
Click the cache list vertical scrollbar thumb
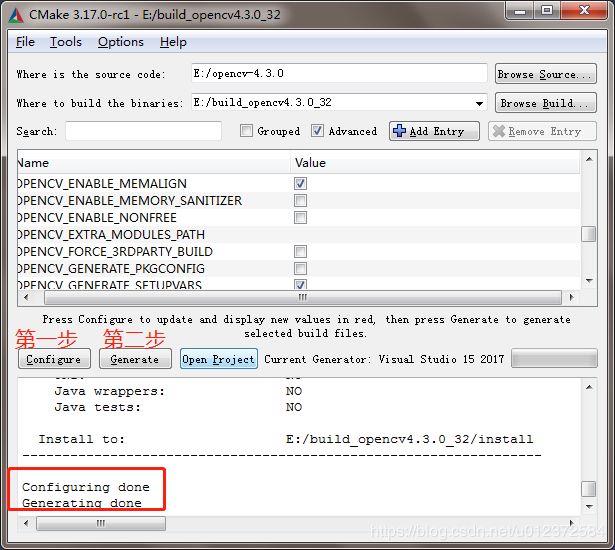[589, 234]
